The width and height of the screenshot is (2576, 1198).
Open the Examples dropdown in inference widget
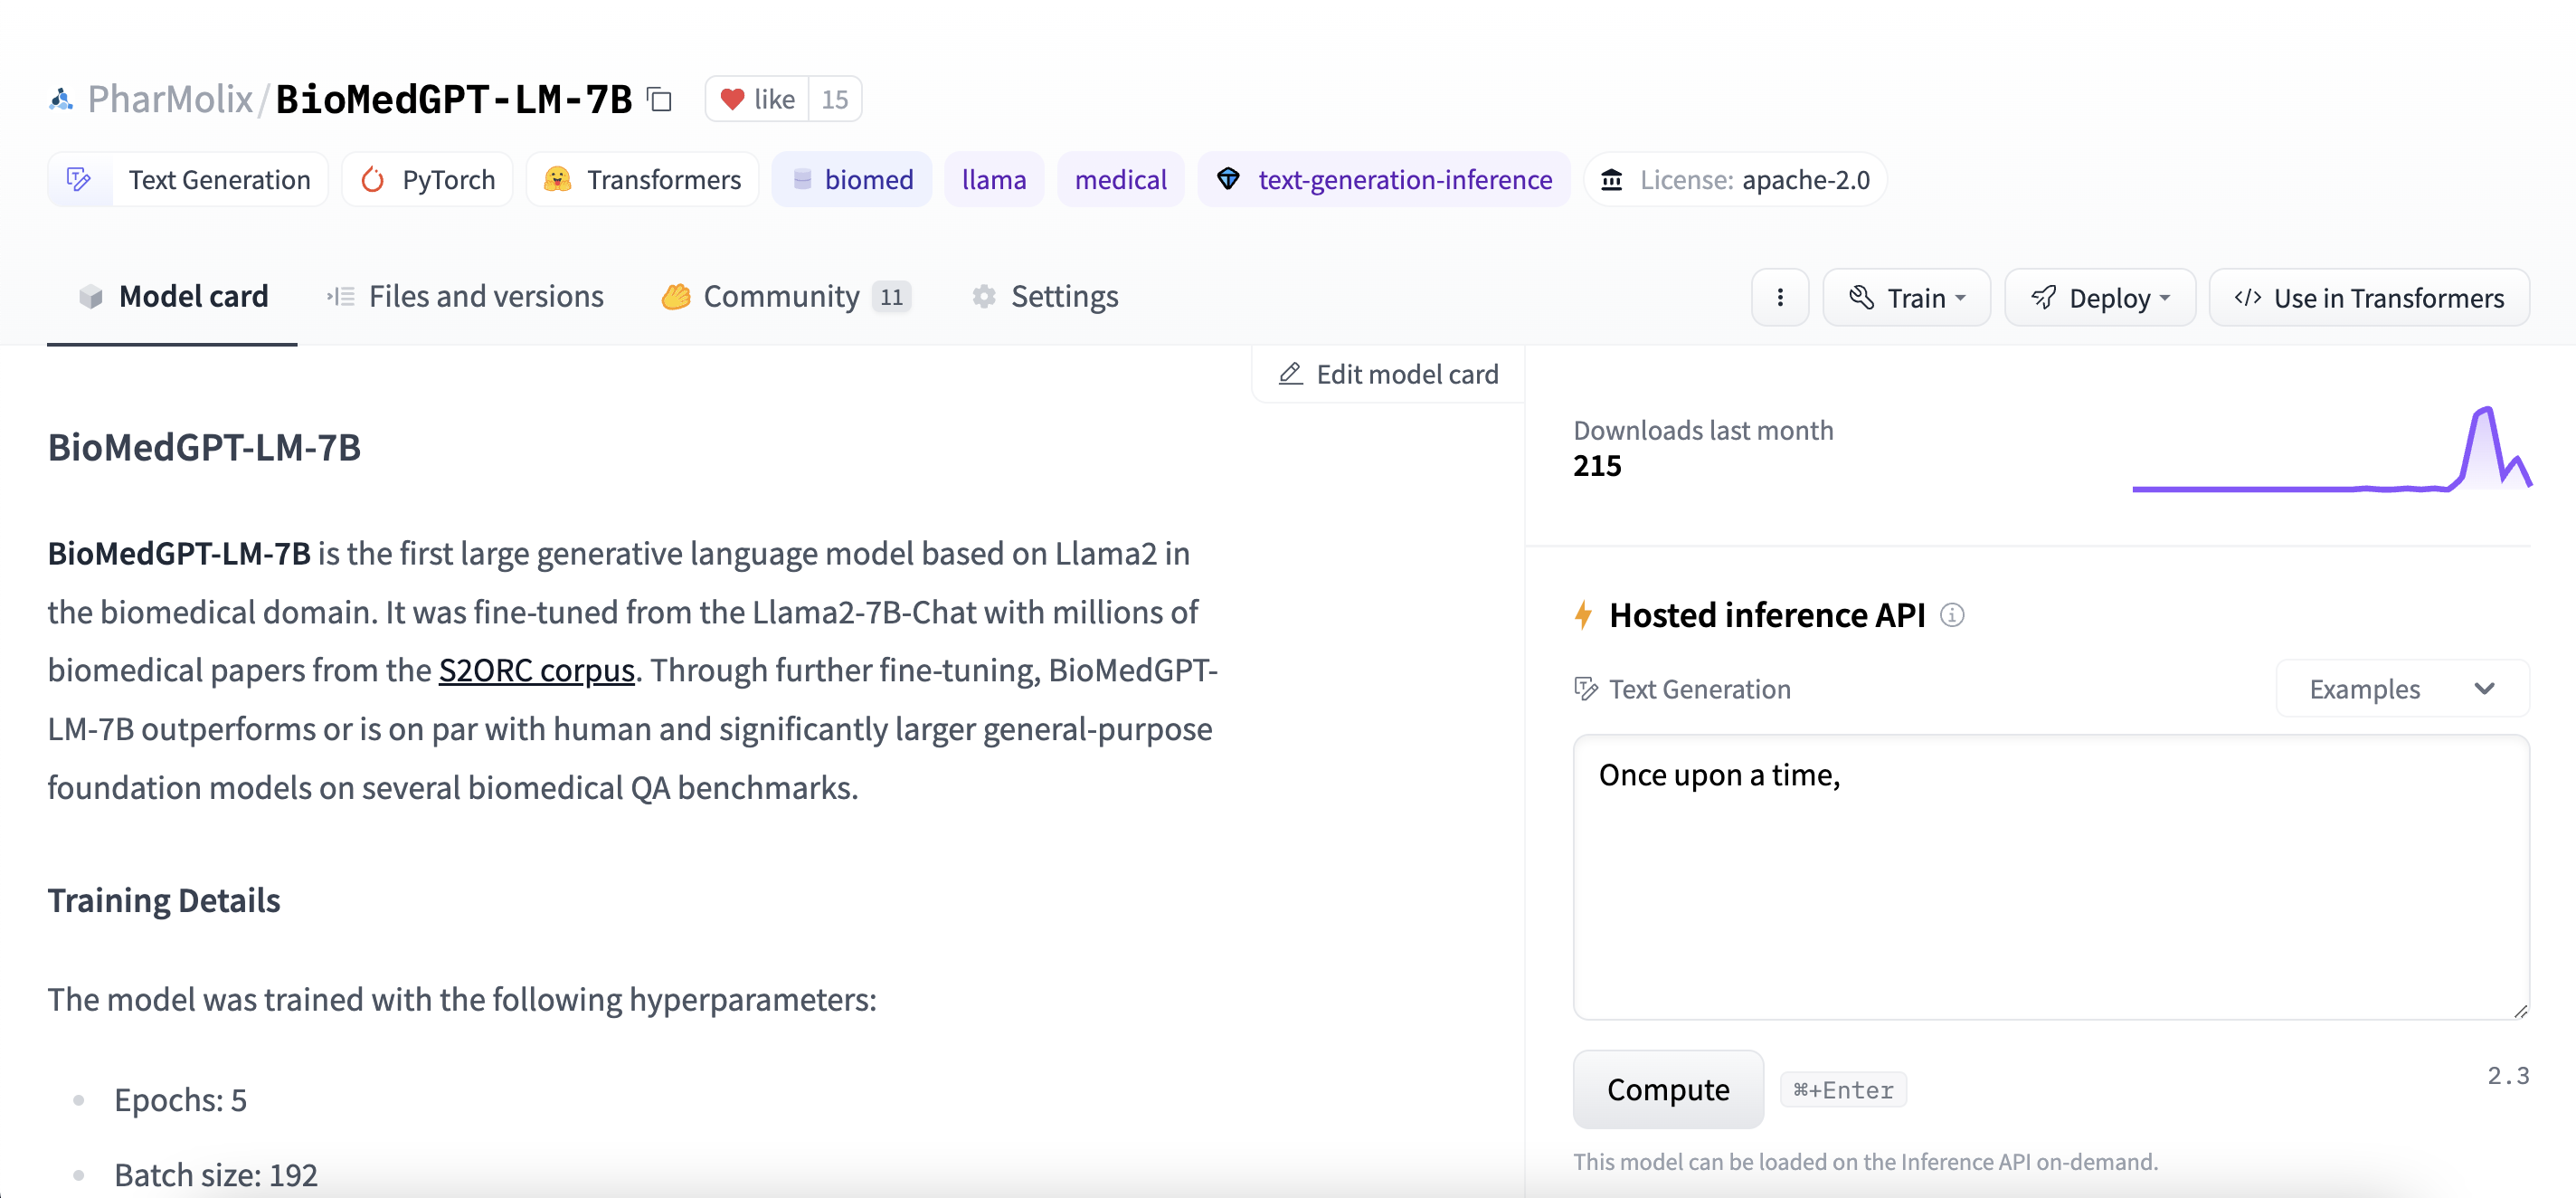point(2401,689)
